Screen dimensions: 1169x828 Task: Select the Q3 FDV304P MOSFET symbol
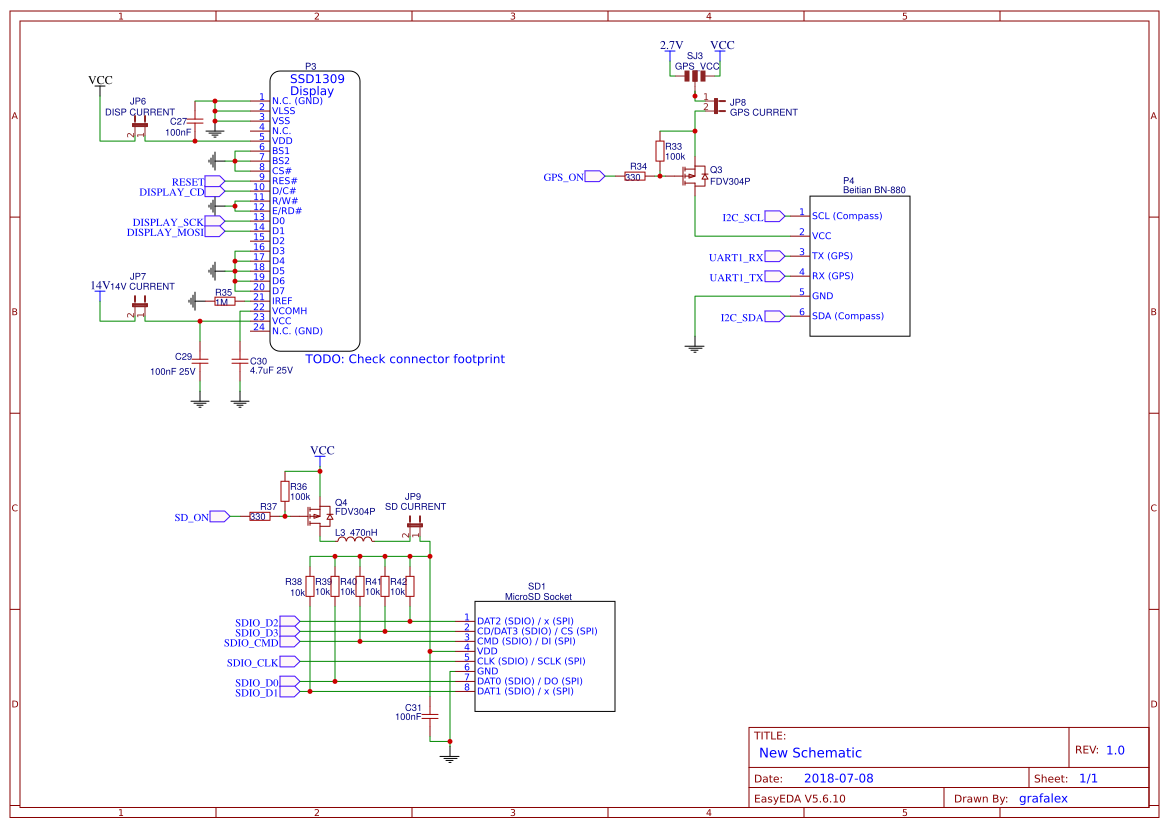click(697, 176)
